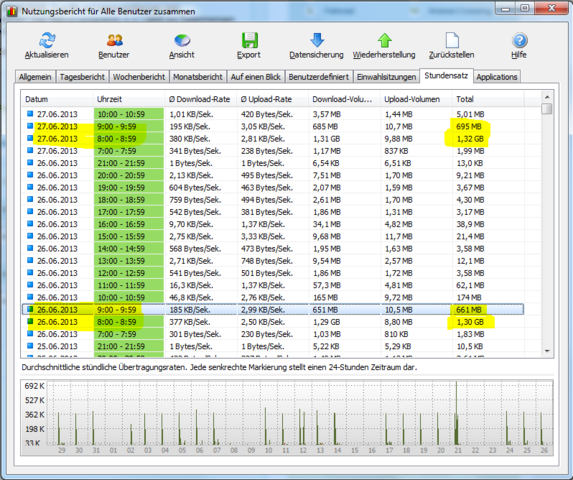Image resolution: width=573 pixels, height=480 pixels.
Task: Switch to the Applications tab
Action: (497, 77)
